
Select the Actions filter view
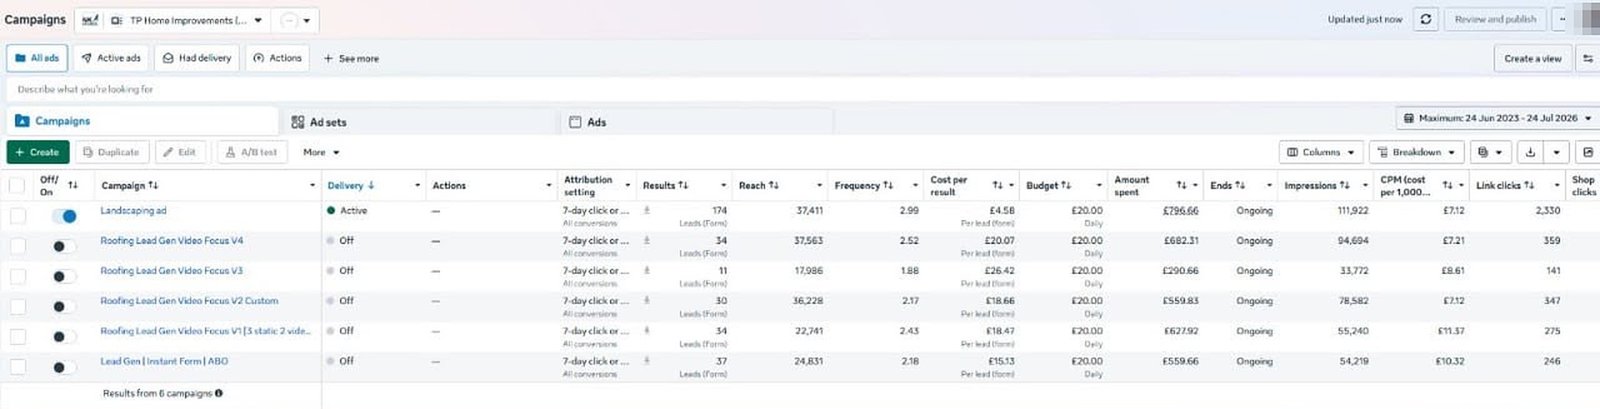click(277, 58)
